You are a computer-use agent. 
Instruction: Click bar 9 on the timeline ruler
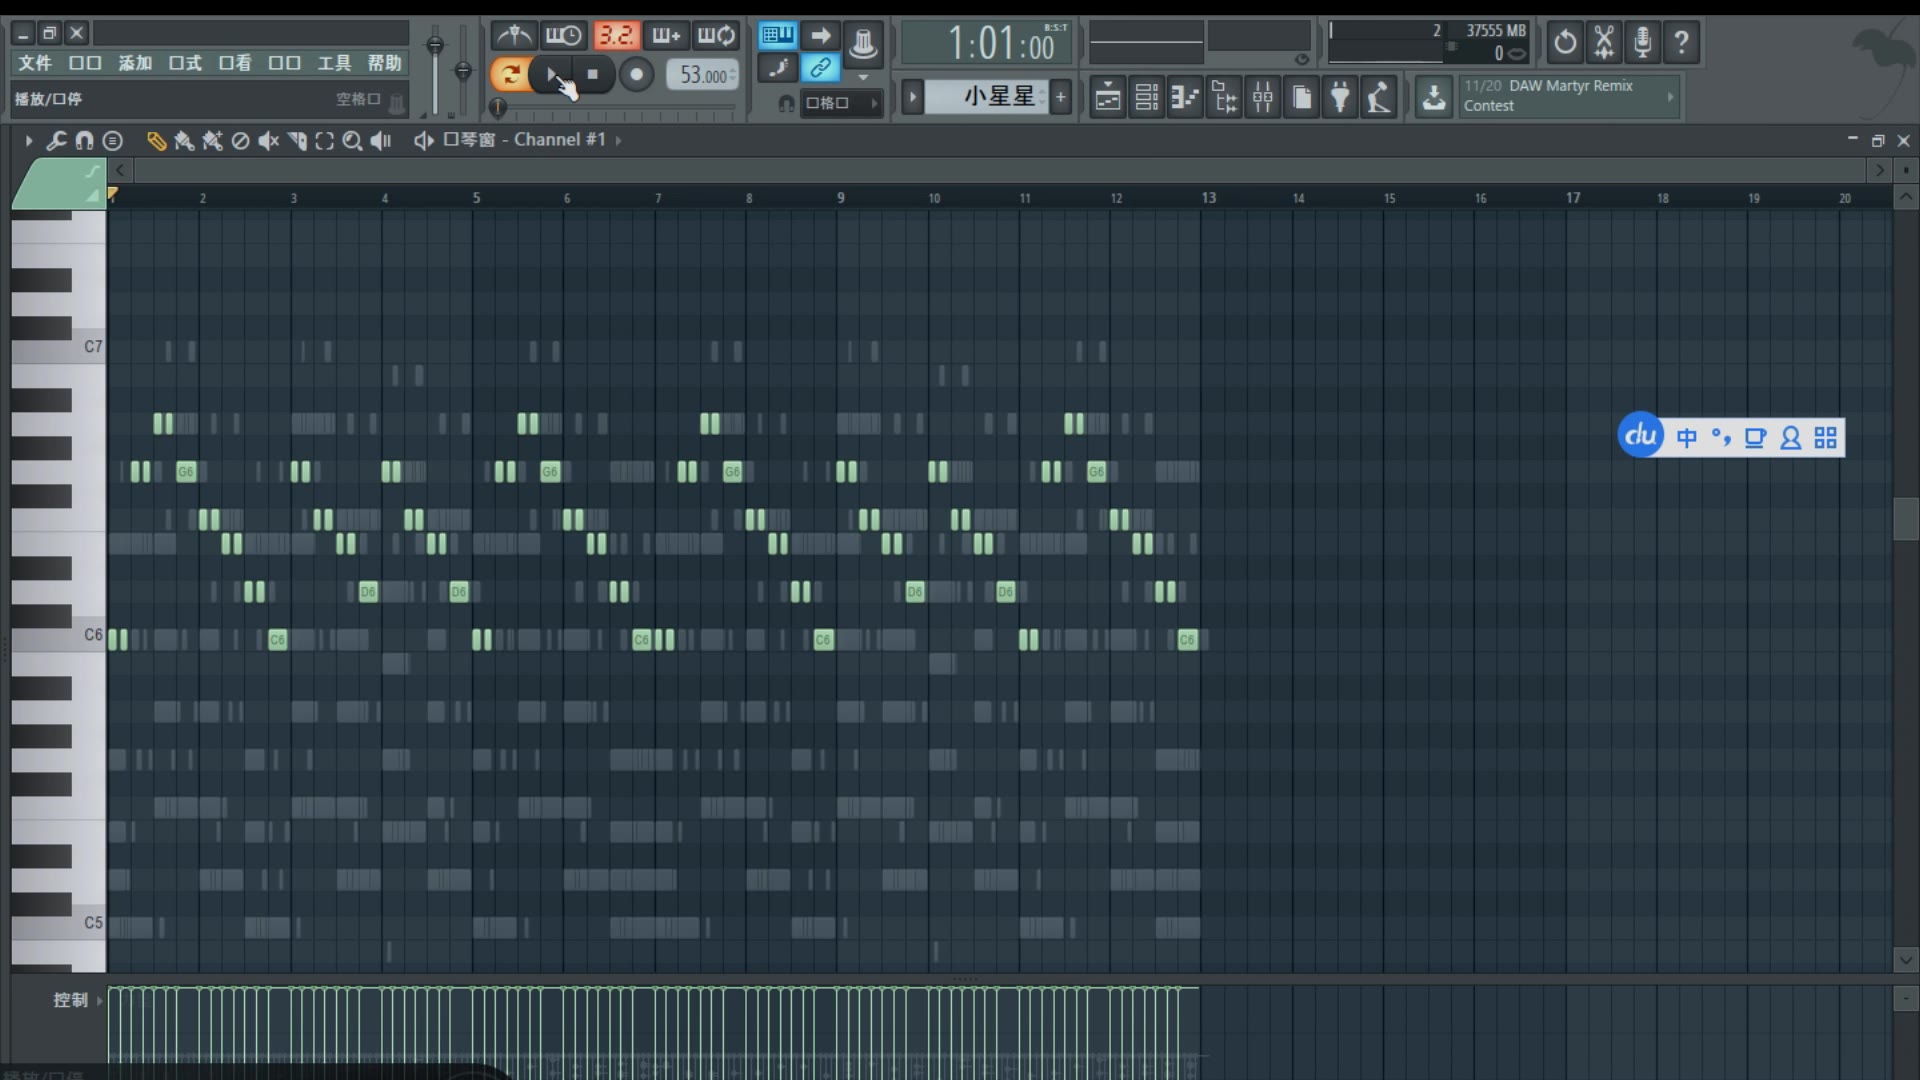[x=841, y=198]
